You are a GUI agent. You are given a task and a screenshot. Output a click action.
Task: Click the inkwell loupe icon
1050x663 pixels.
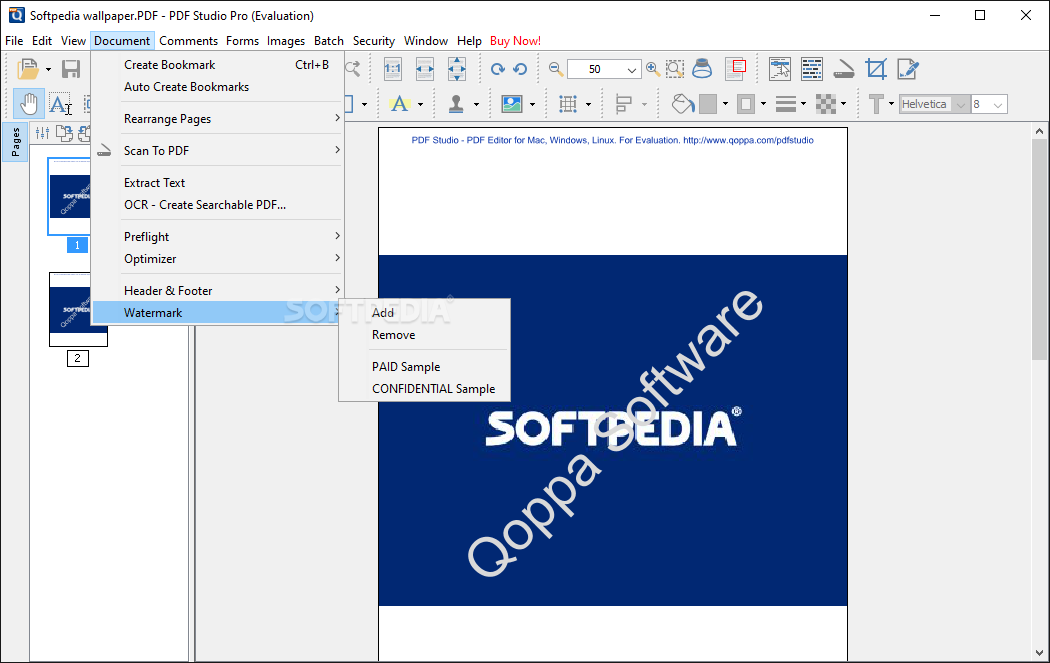702,68
